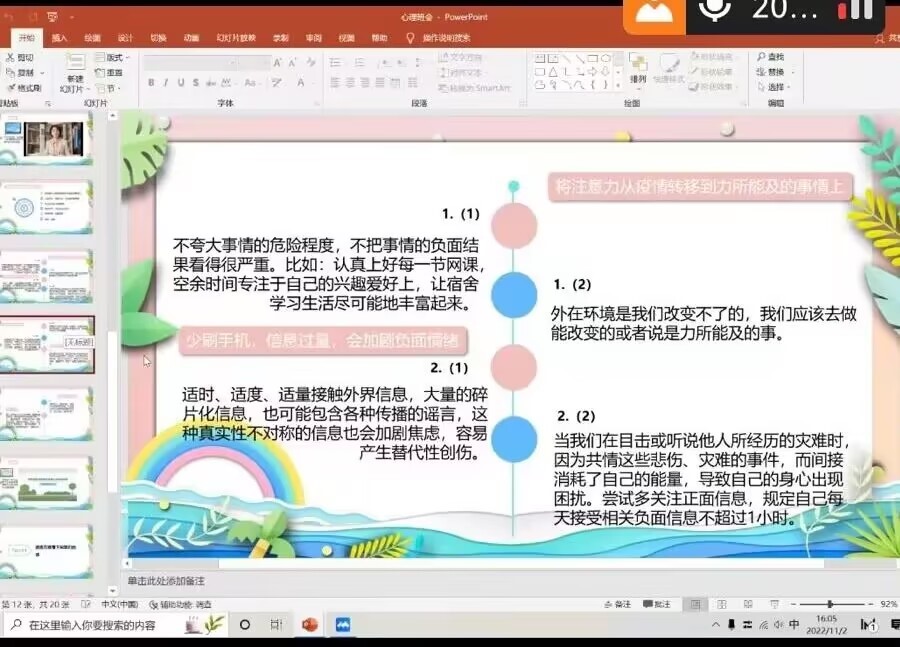Click the Italic formatting icon

165,83
